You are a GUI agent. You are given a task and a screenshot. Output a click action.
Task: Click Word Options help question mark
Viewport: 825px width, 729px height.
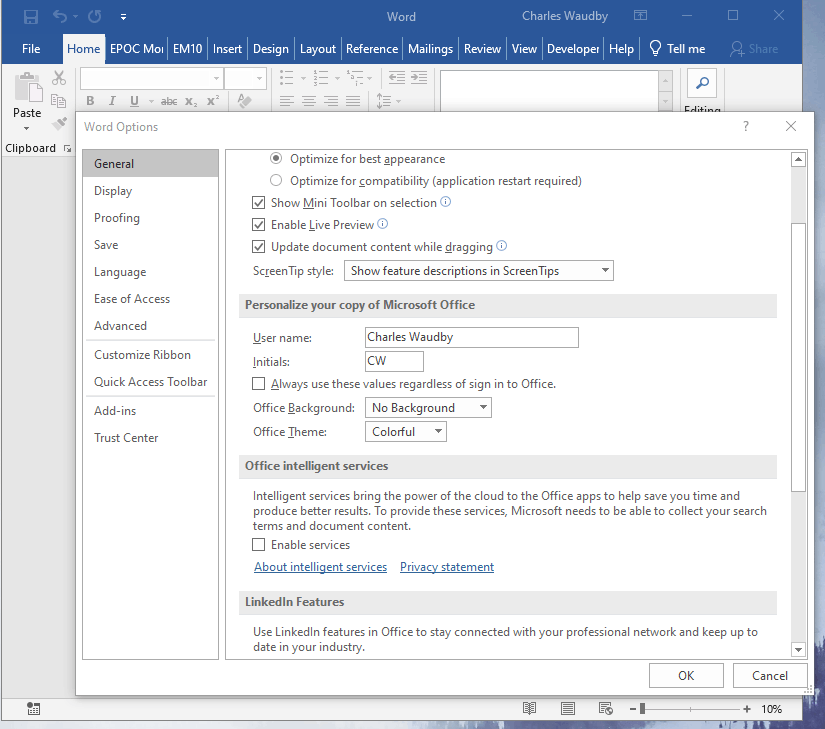pos(746,126)
